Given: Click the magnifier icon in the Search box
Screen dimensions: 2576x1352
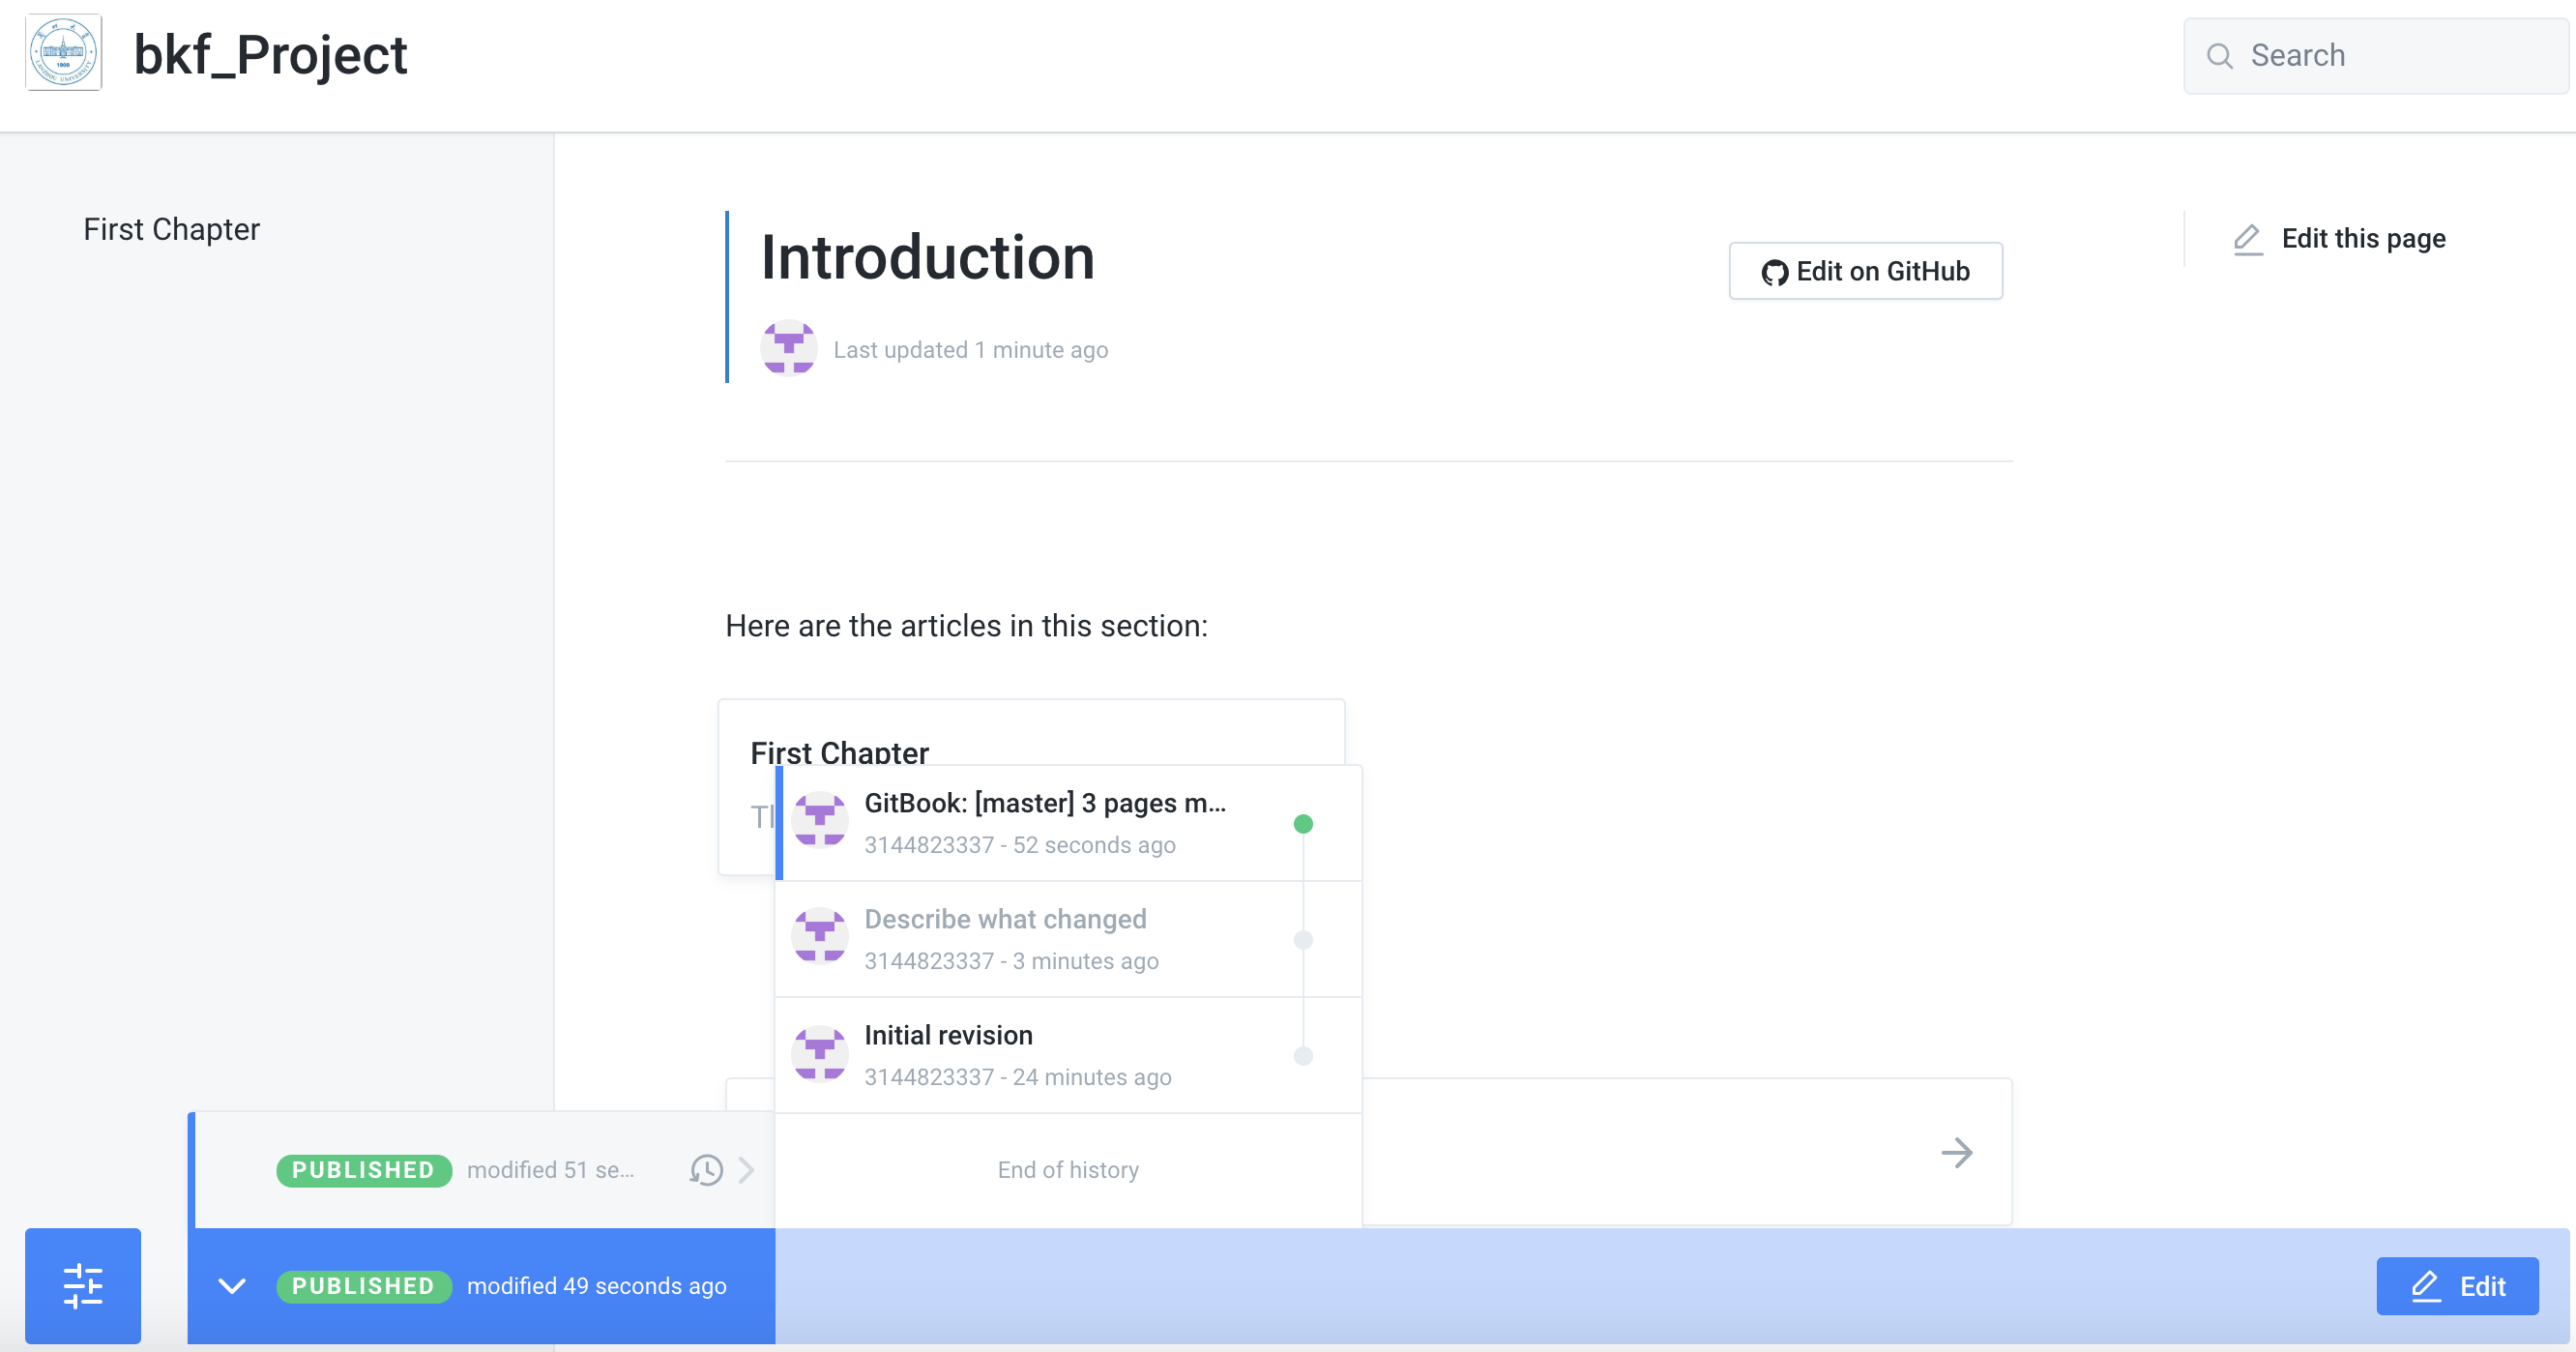Looking at the screenshot, I should pyautogui.click(x=2219, y=56).
